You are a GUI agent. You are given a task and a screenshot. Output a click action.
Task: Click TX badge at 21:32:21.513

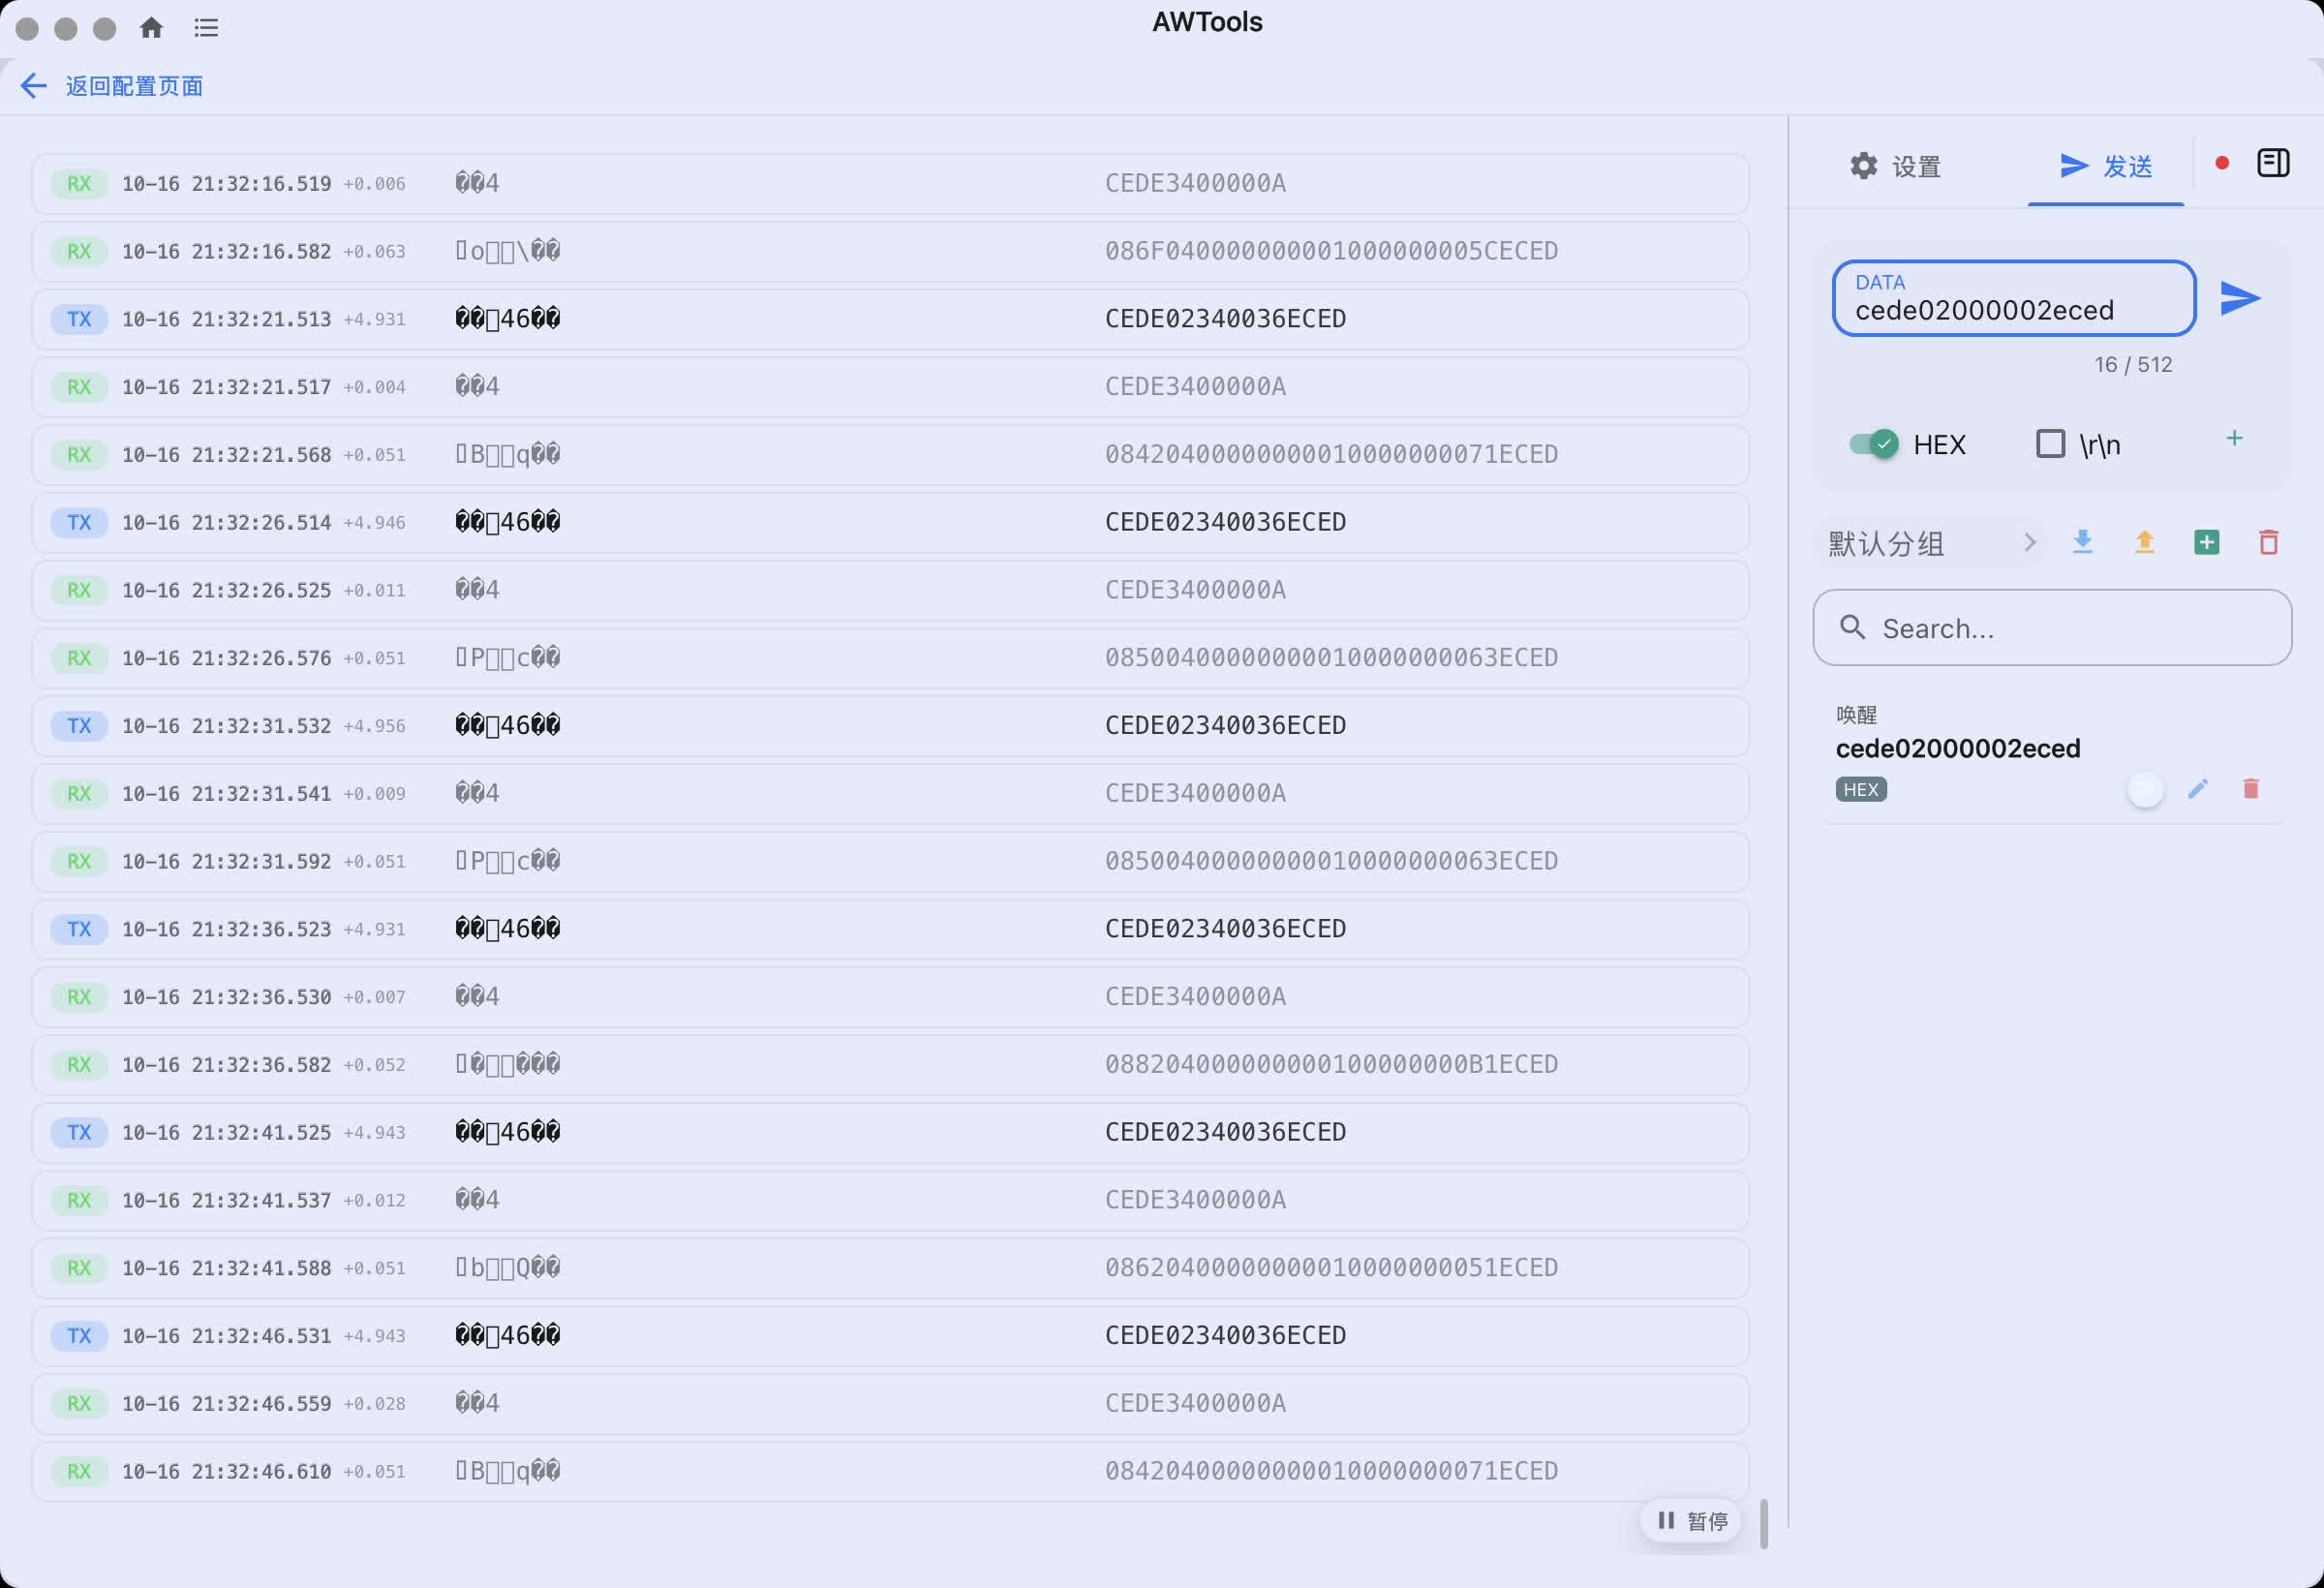pyautogui.click(x=79, y=319)
